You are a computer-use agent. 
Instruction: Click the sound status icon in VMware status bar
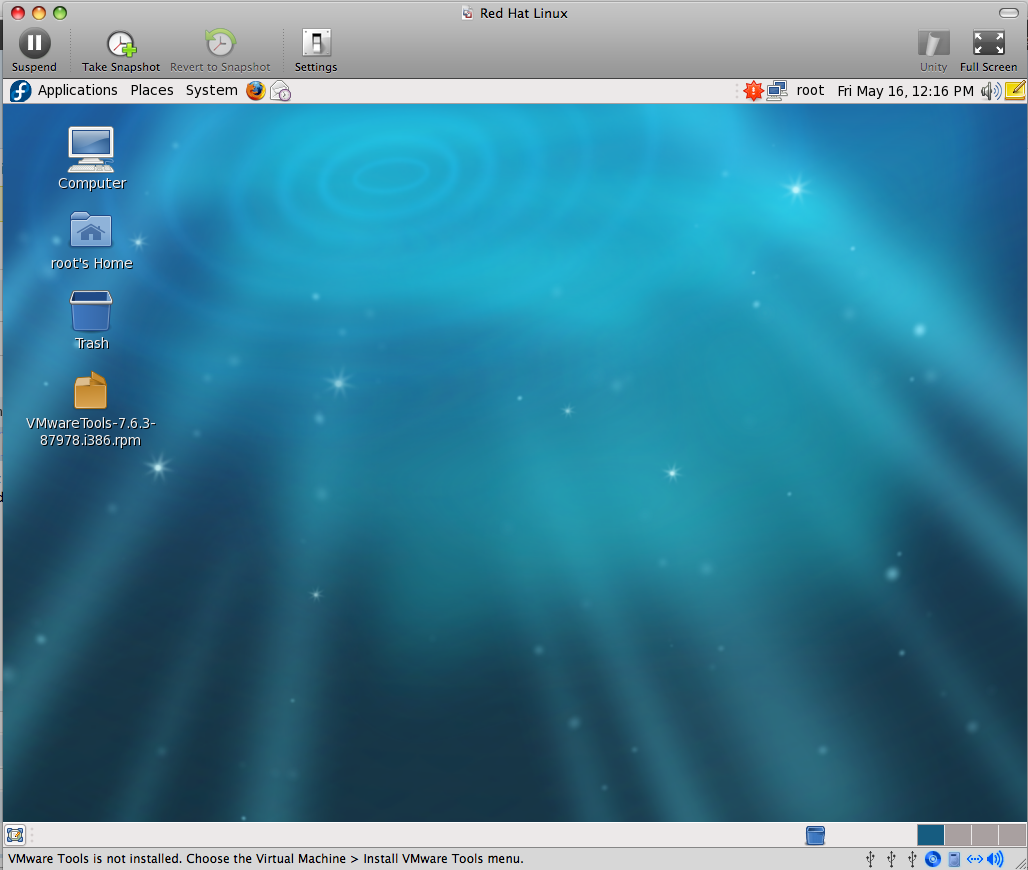tap(995, 859)
